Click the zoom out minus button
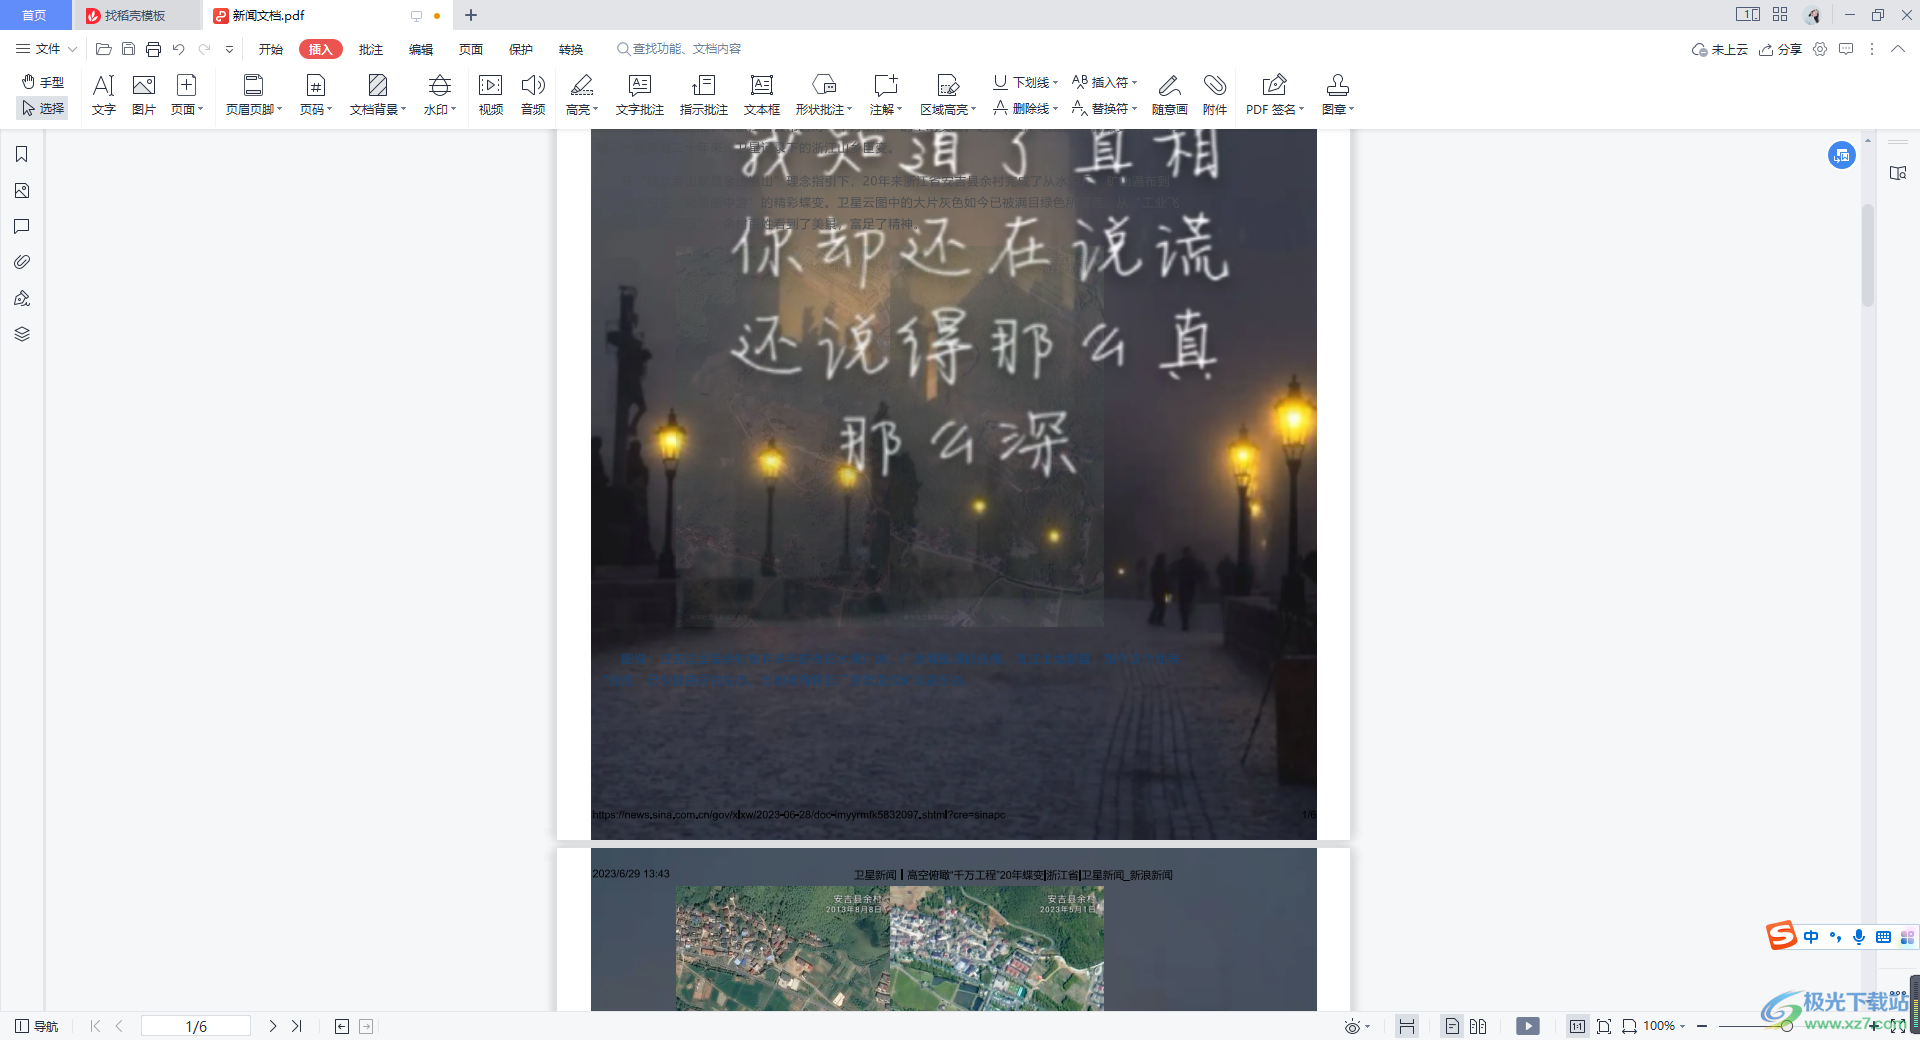Viewport: 1920px width, 1040px height. click(x=1702, y=1026)
